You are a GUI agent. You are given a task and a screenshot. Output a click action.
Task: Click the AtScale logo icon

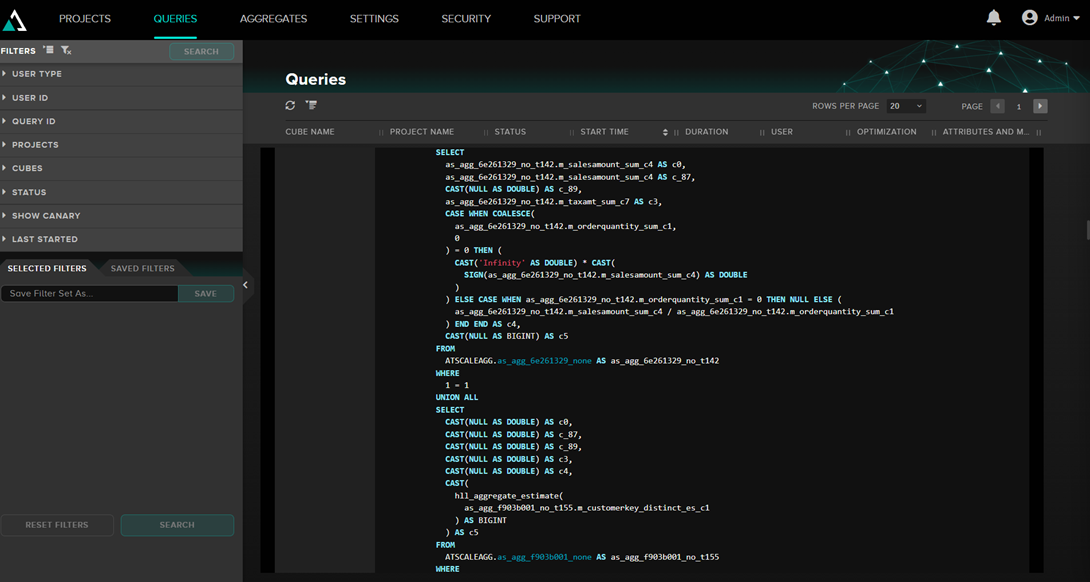(x=15, y=19)
